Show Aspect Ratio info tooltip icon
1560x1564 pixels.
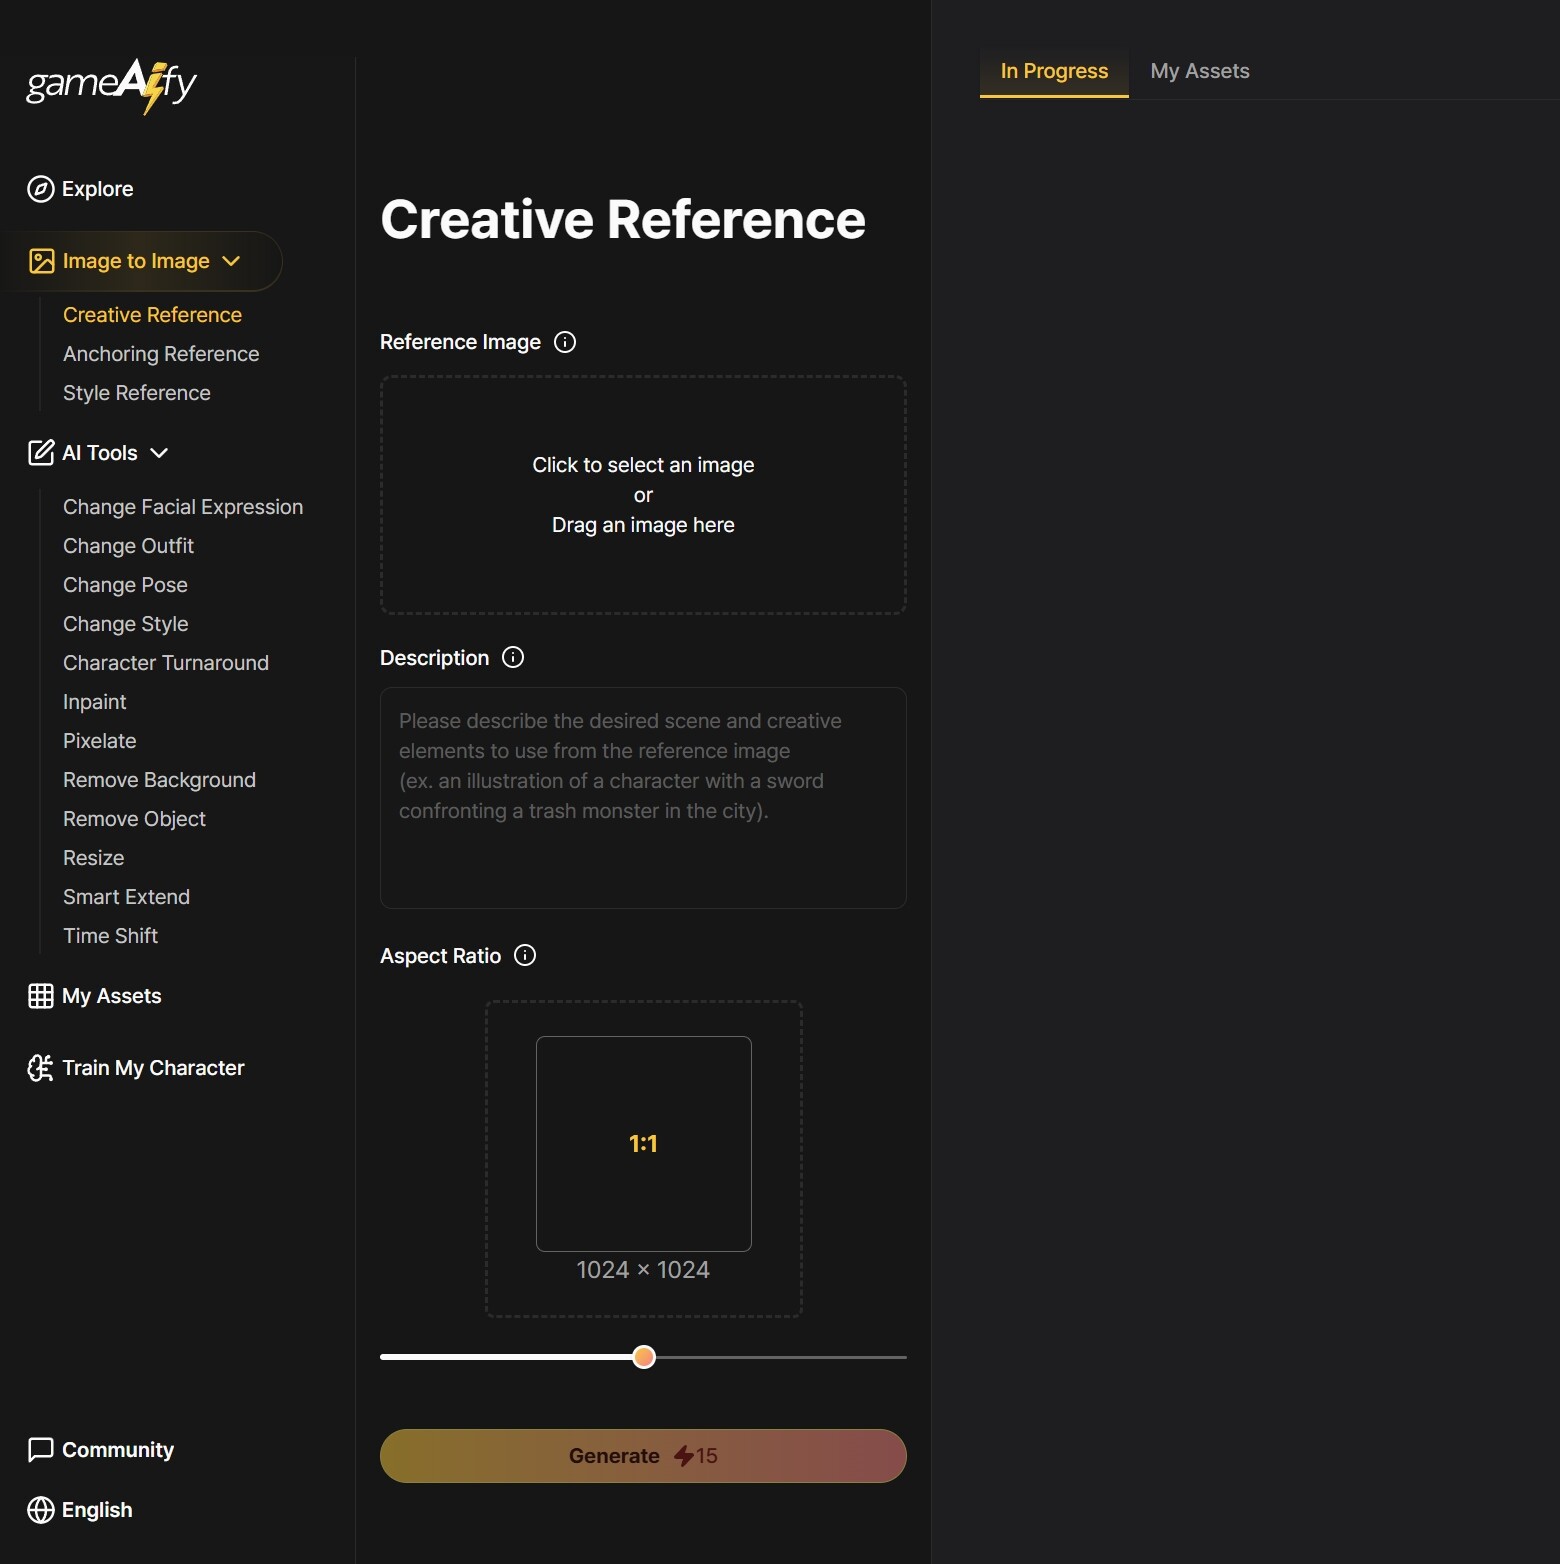pyautogui.click(x=525, y=955)
